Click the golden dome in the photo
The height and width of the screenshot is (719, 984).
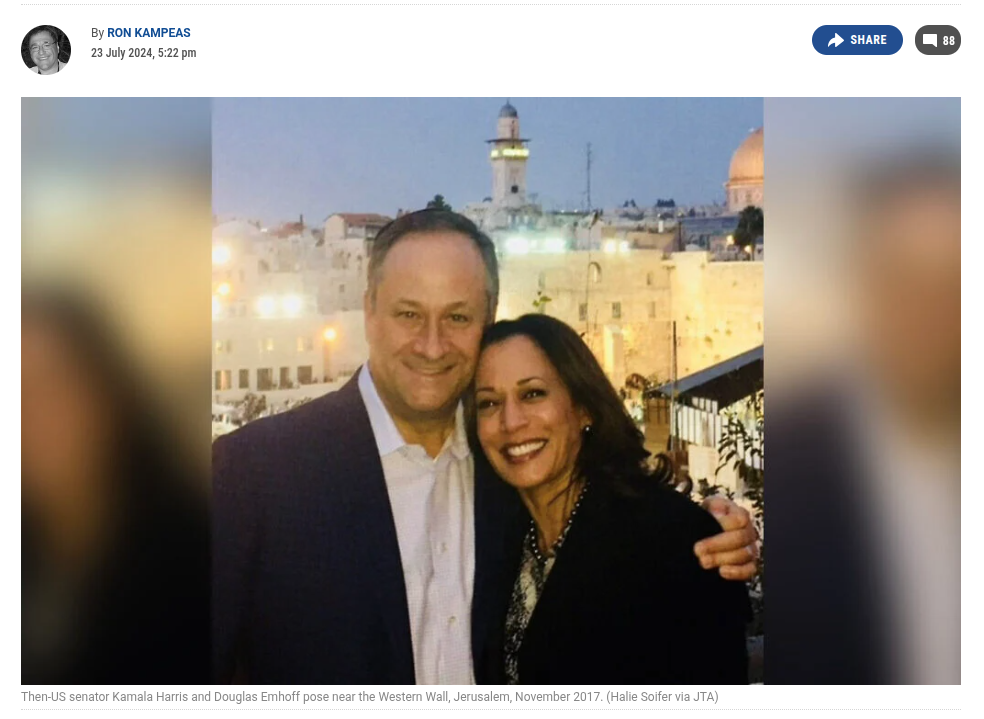click(x=746, y=157)
